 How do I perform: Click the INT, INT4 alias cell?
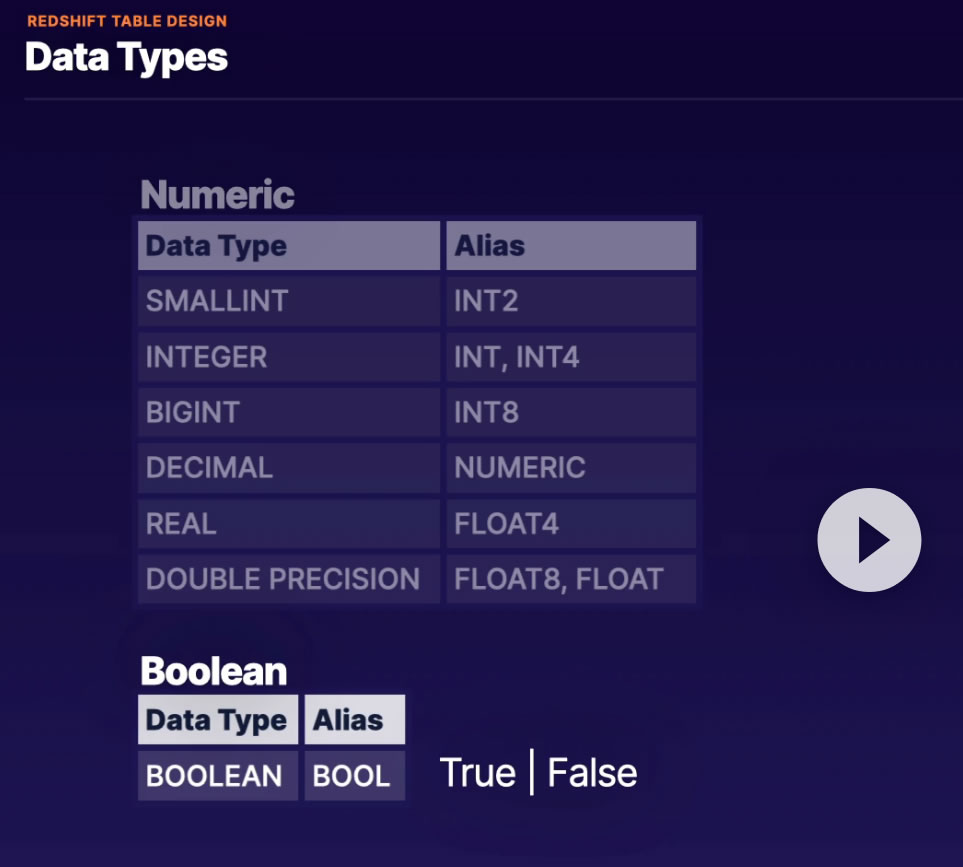click(x=570, y=357)
